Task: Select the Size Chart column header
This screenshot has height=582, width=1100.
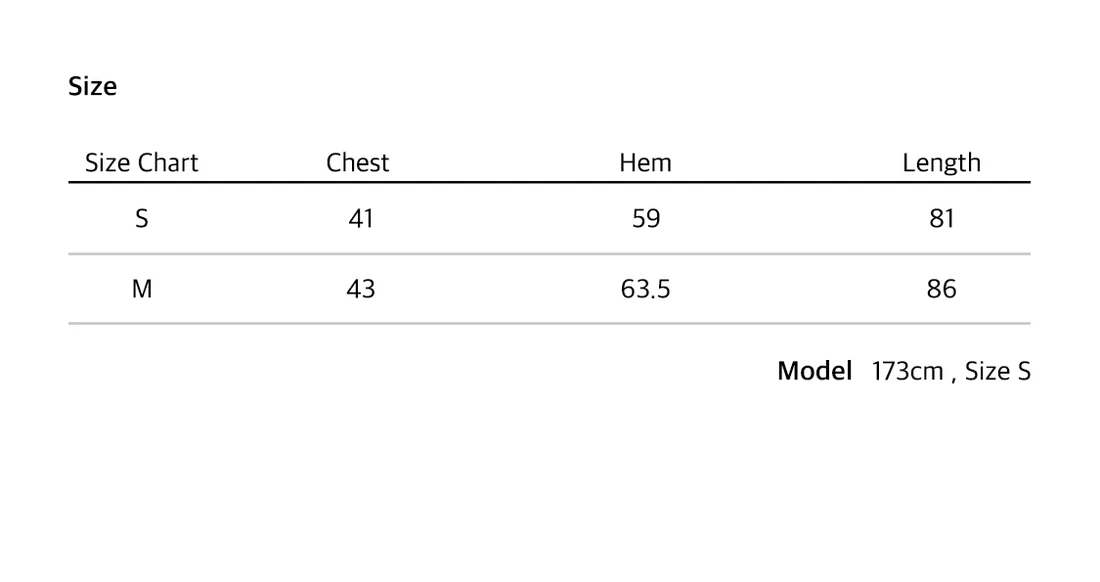Action: point(141,163)
